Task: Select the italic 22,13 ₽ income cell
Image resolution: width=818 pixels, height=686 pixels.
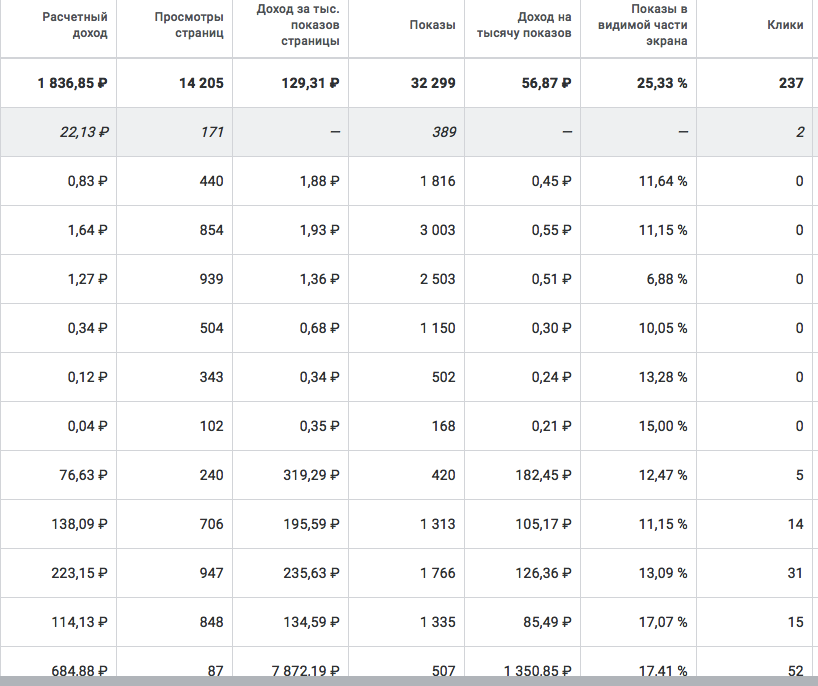Action: [83, 132]
